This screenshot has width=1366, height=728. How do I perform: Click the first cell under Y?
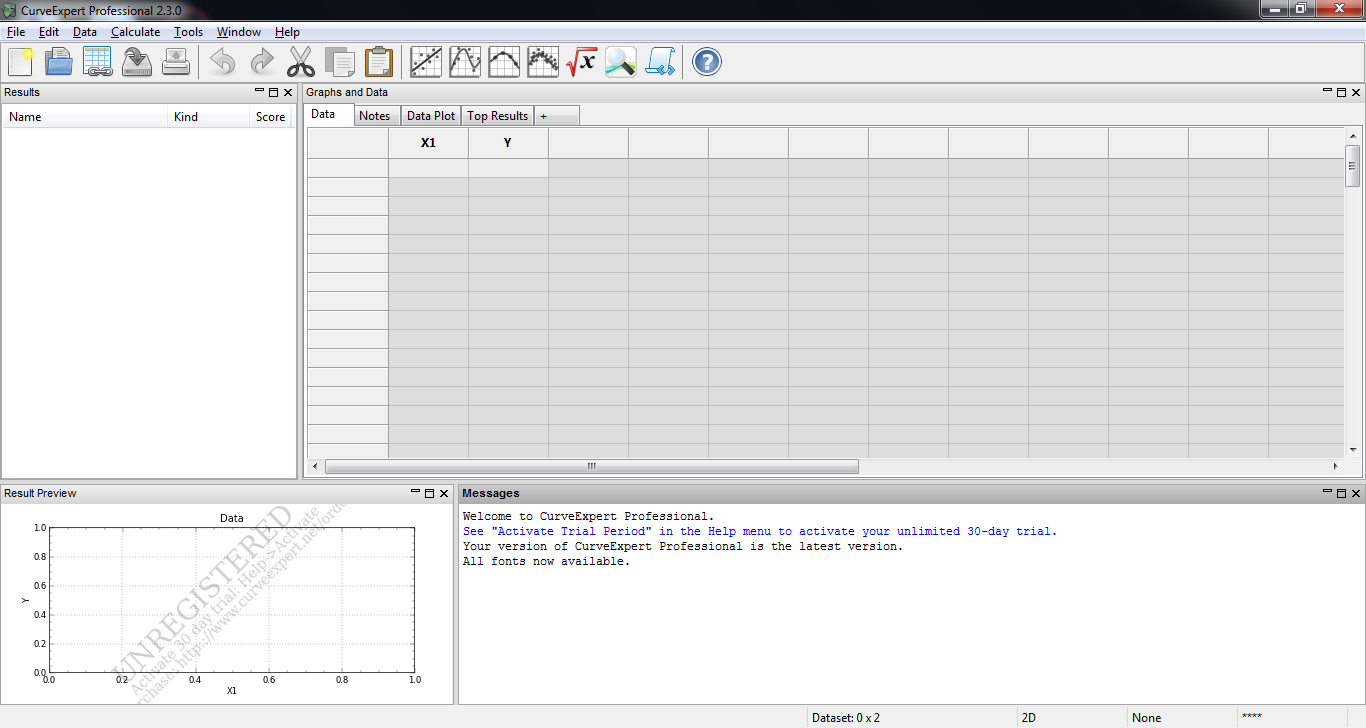click(x=508, y=168)
